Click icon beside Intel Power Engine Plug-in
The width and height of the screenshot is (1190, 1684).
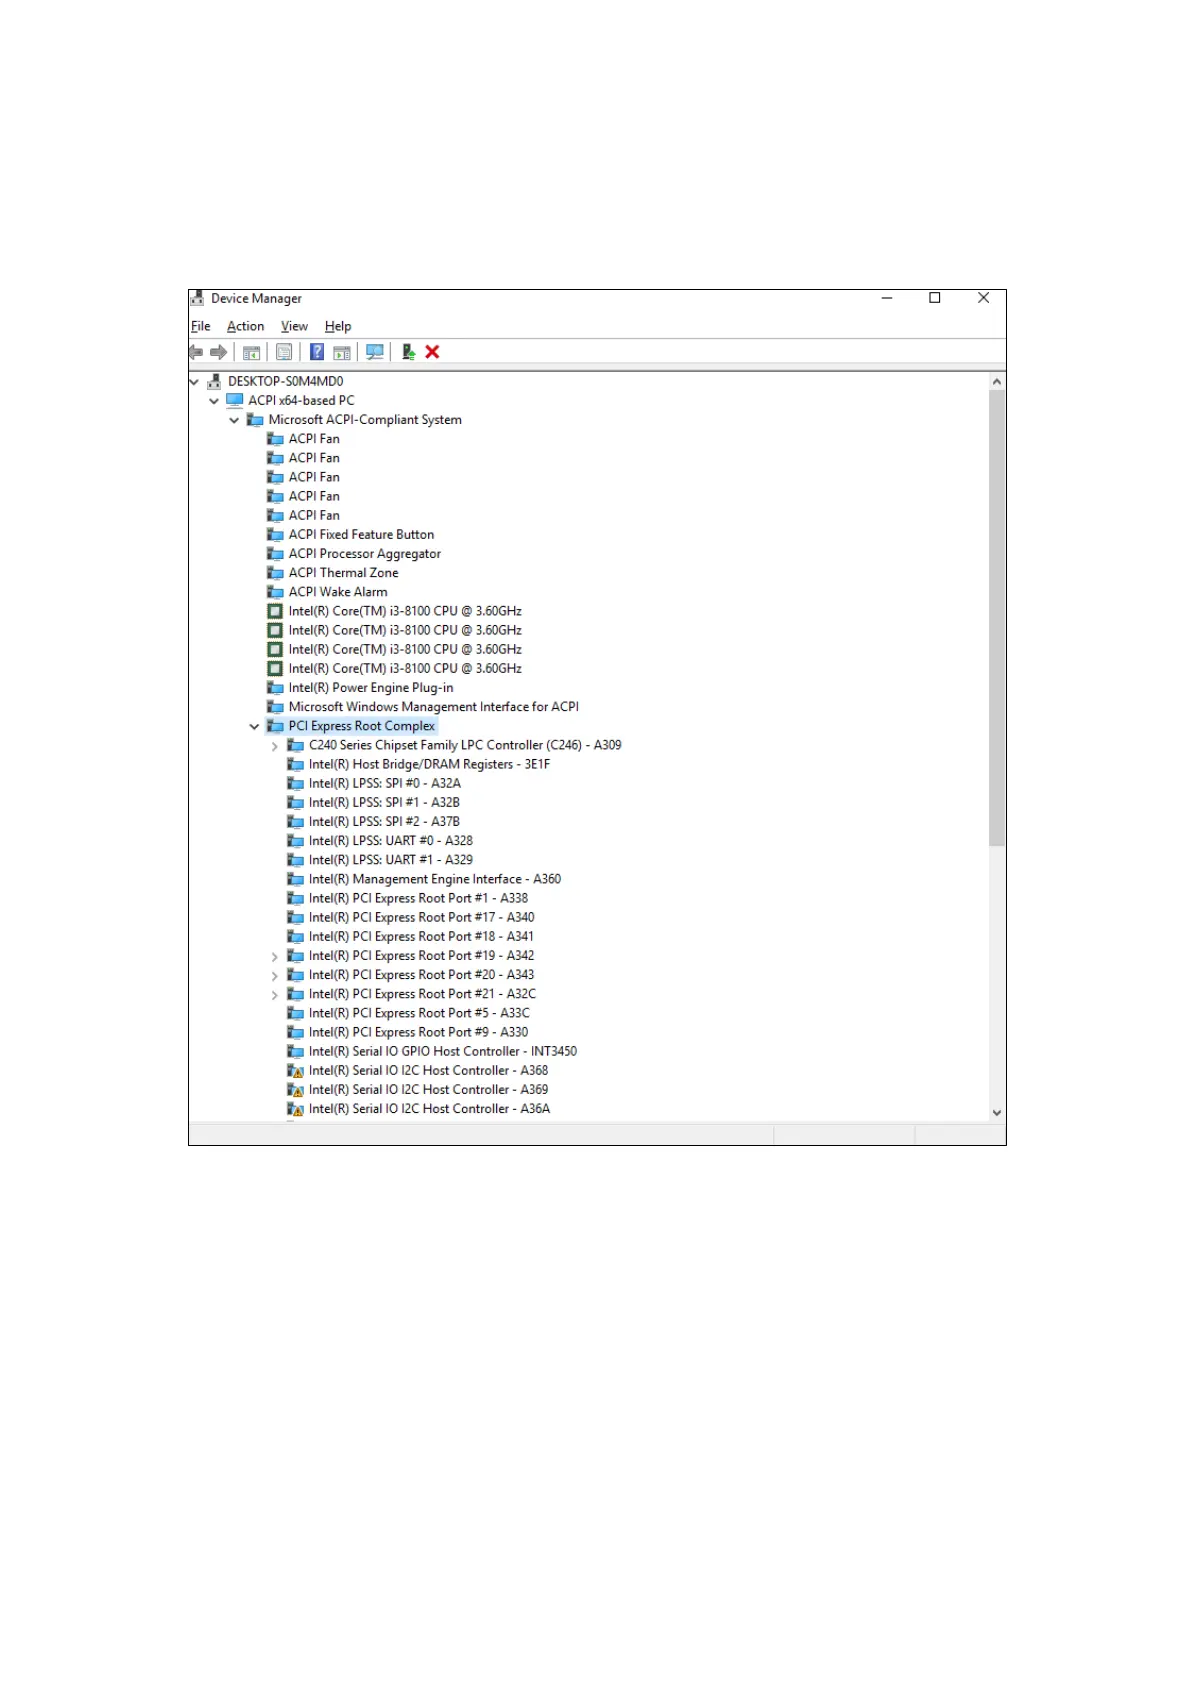coord(275,688)
